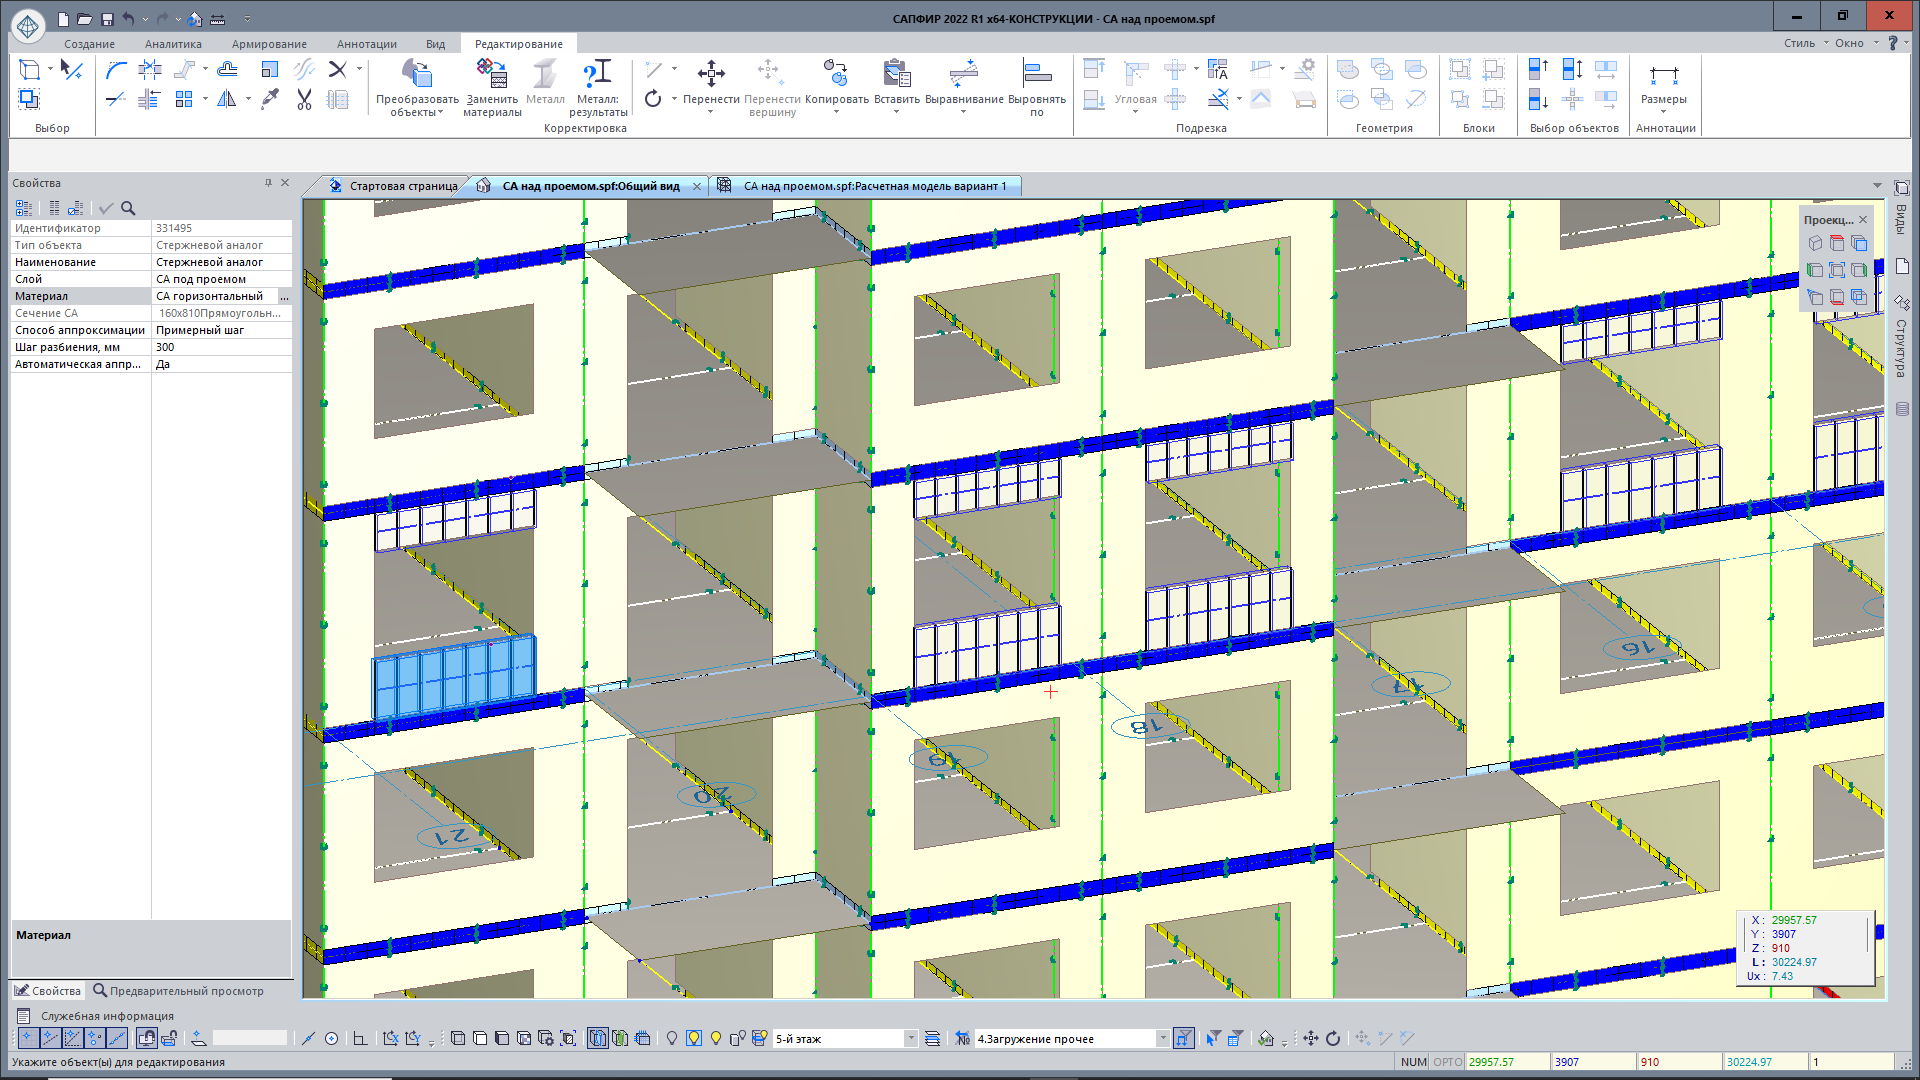Viewport: 1920px width, 1080px height.
Task: Toggle the first snap mode button in bottom toolbar
Action: tap(28, 1038)
